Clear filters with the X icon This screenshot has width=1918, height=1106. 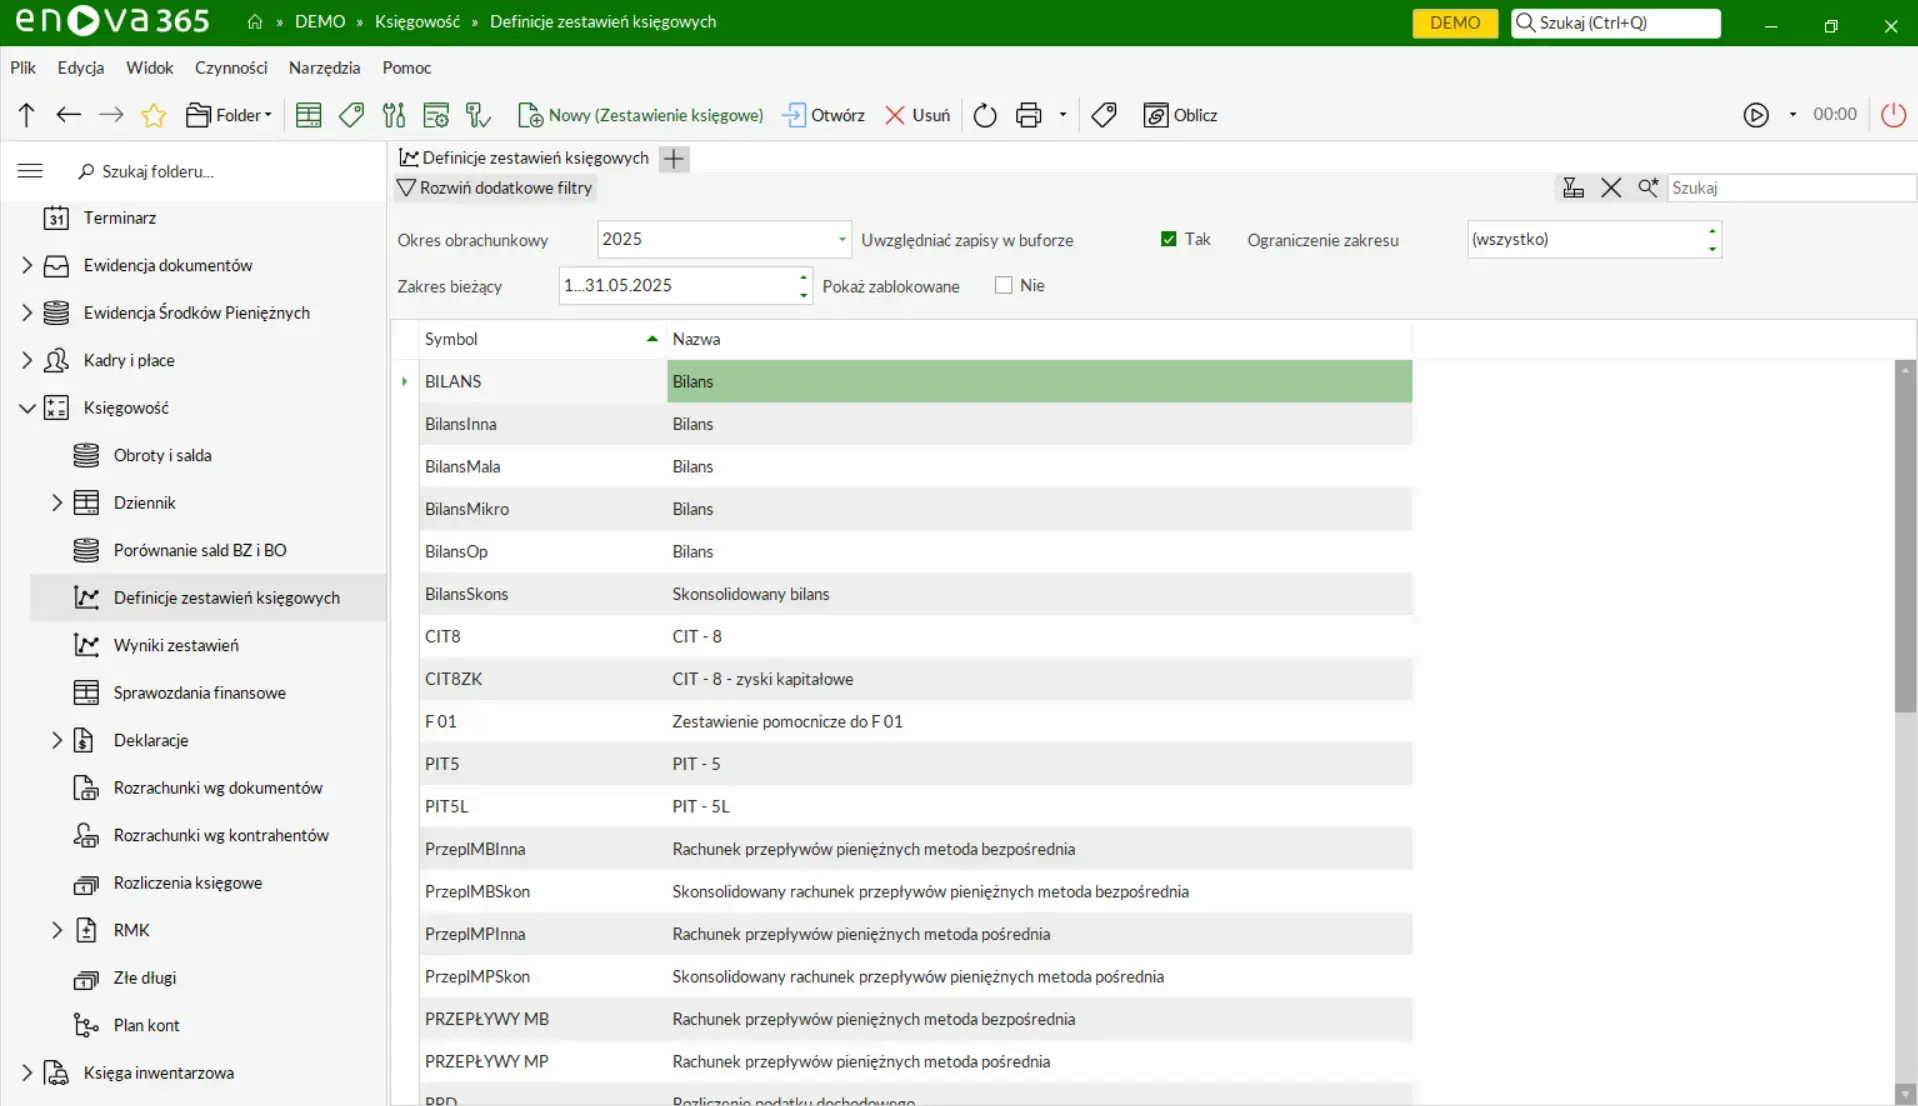(1610, 188)
